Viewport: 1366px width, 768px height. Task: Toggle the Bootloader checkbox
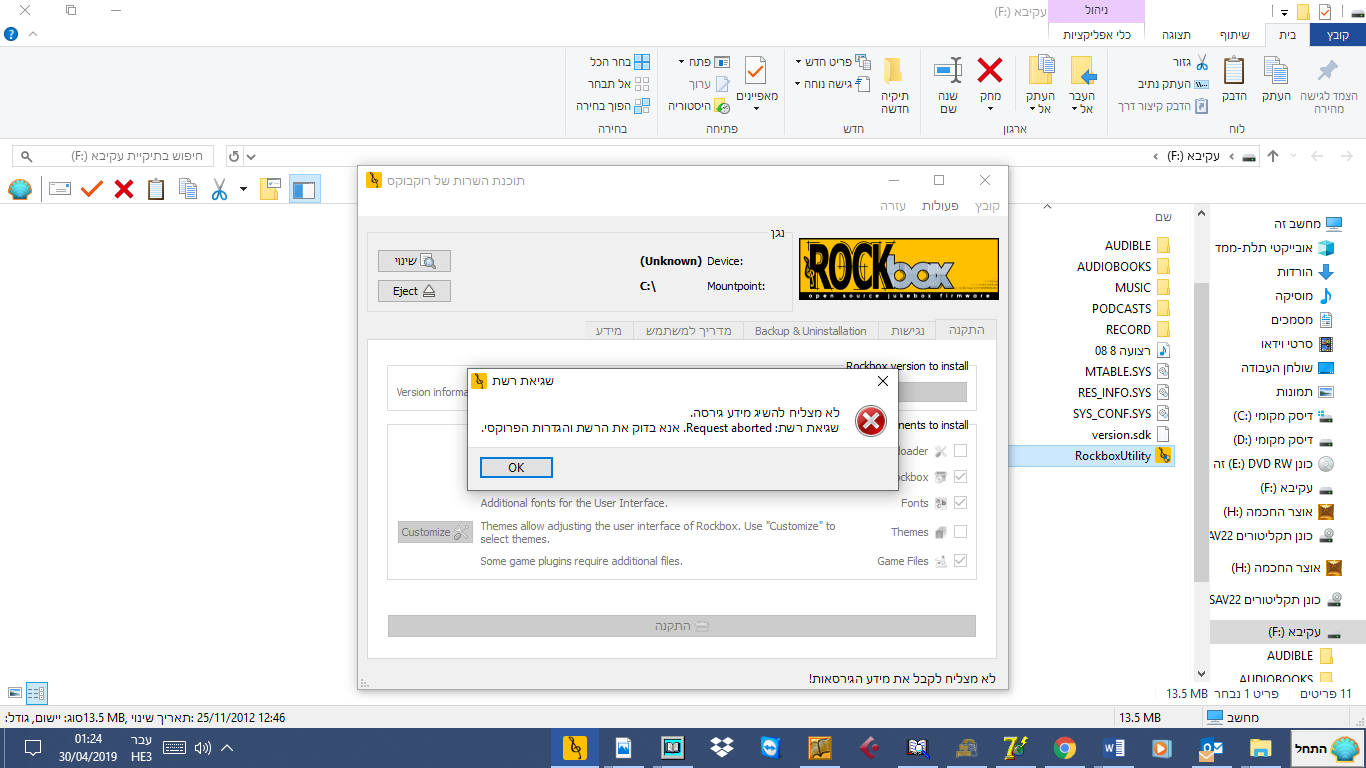click(960, 451)
